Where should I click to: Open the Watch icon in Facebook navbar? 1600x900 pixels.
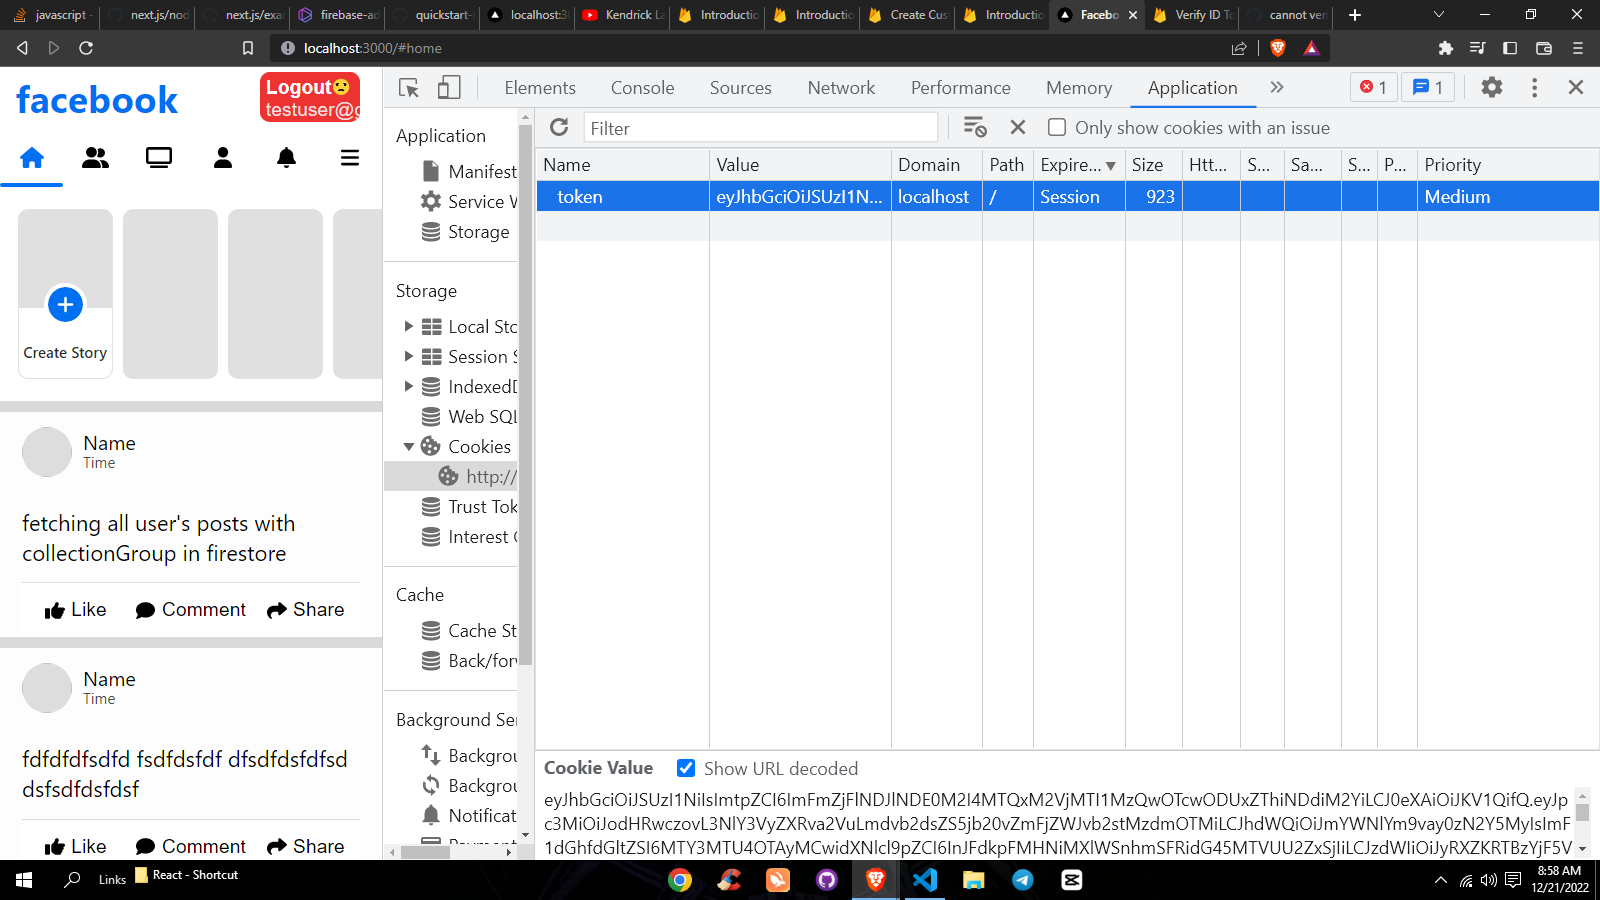159,157
